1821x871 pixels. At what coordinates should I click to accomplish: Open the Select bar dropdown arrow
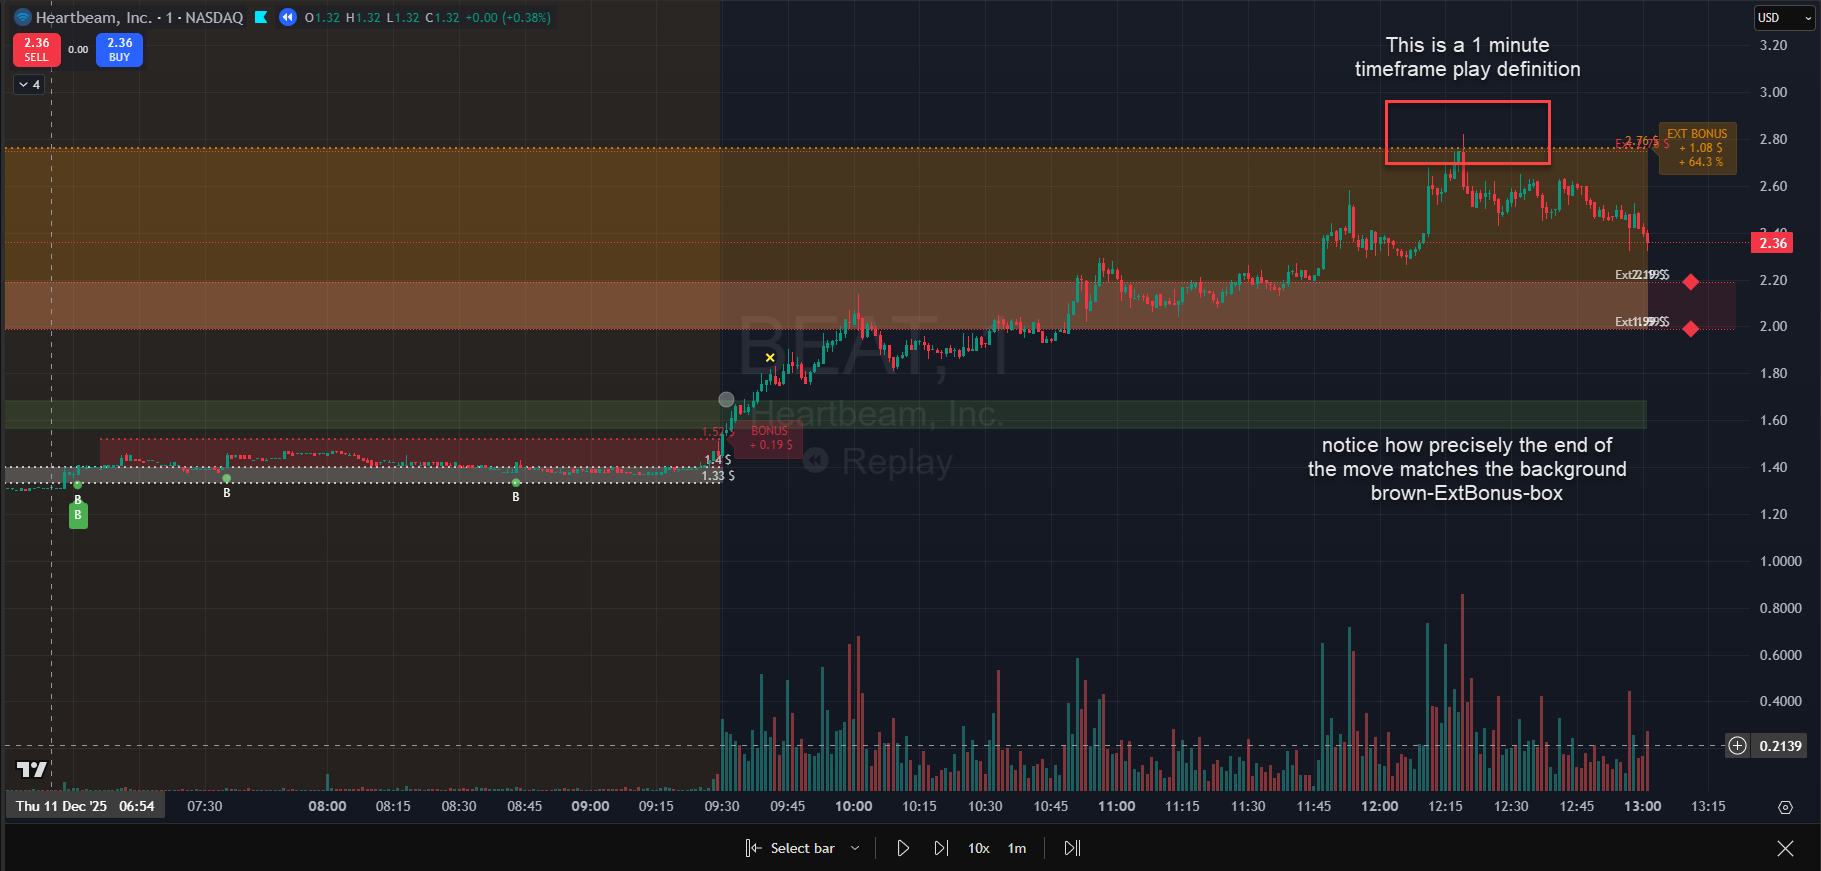[855, 848]
